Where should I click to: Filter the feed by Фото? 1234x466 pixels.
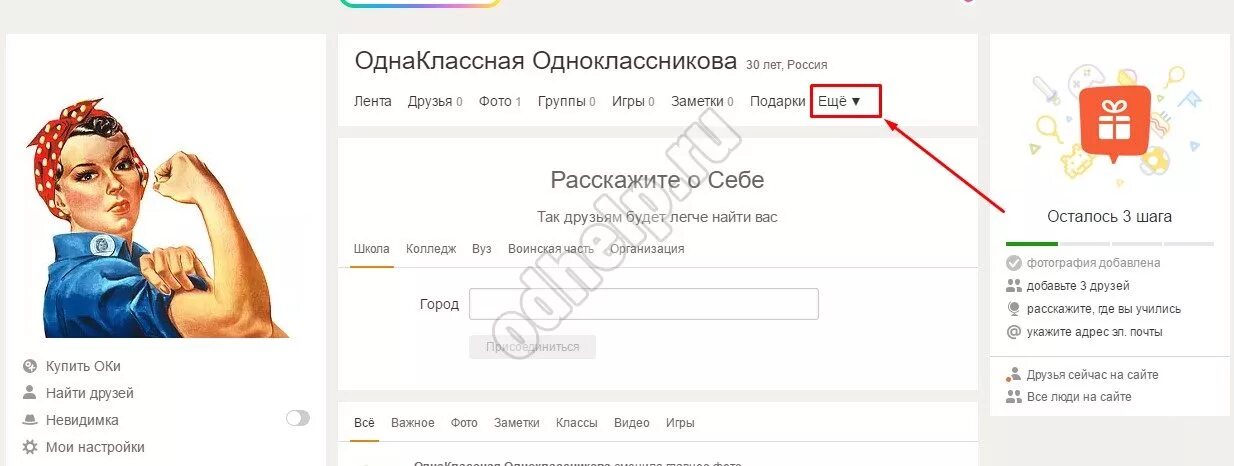464,423
